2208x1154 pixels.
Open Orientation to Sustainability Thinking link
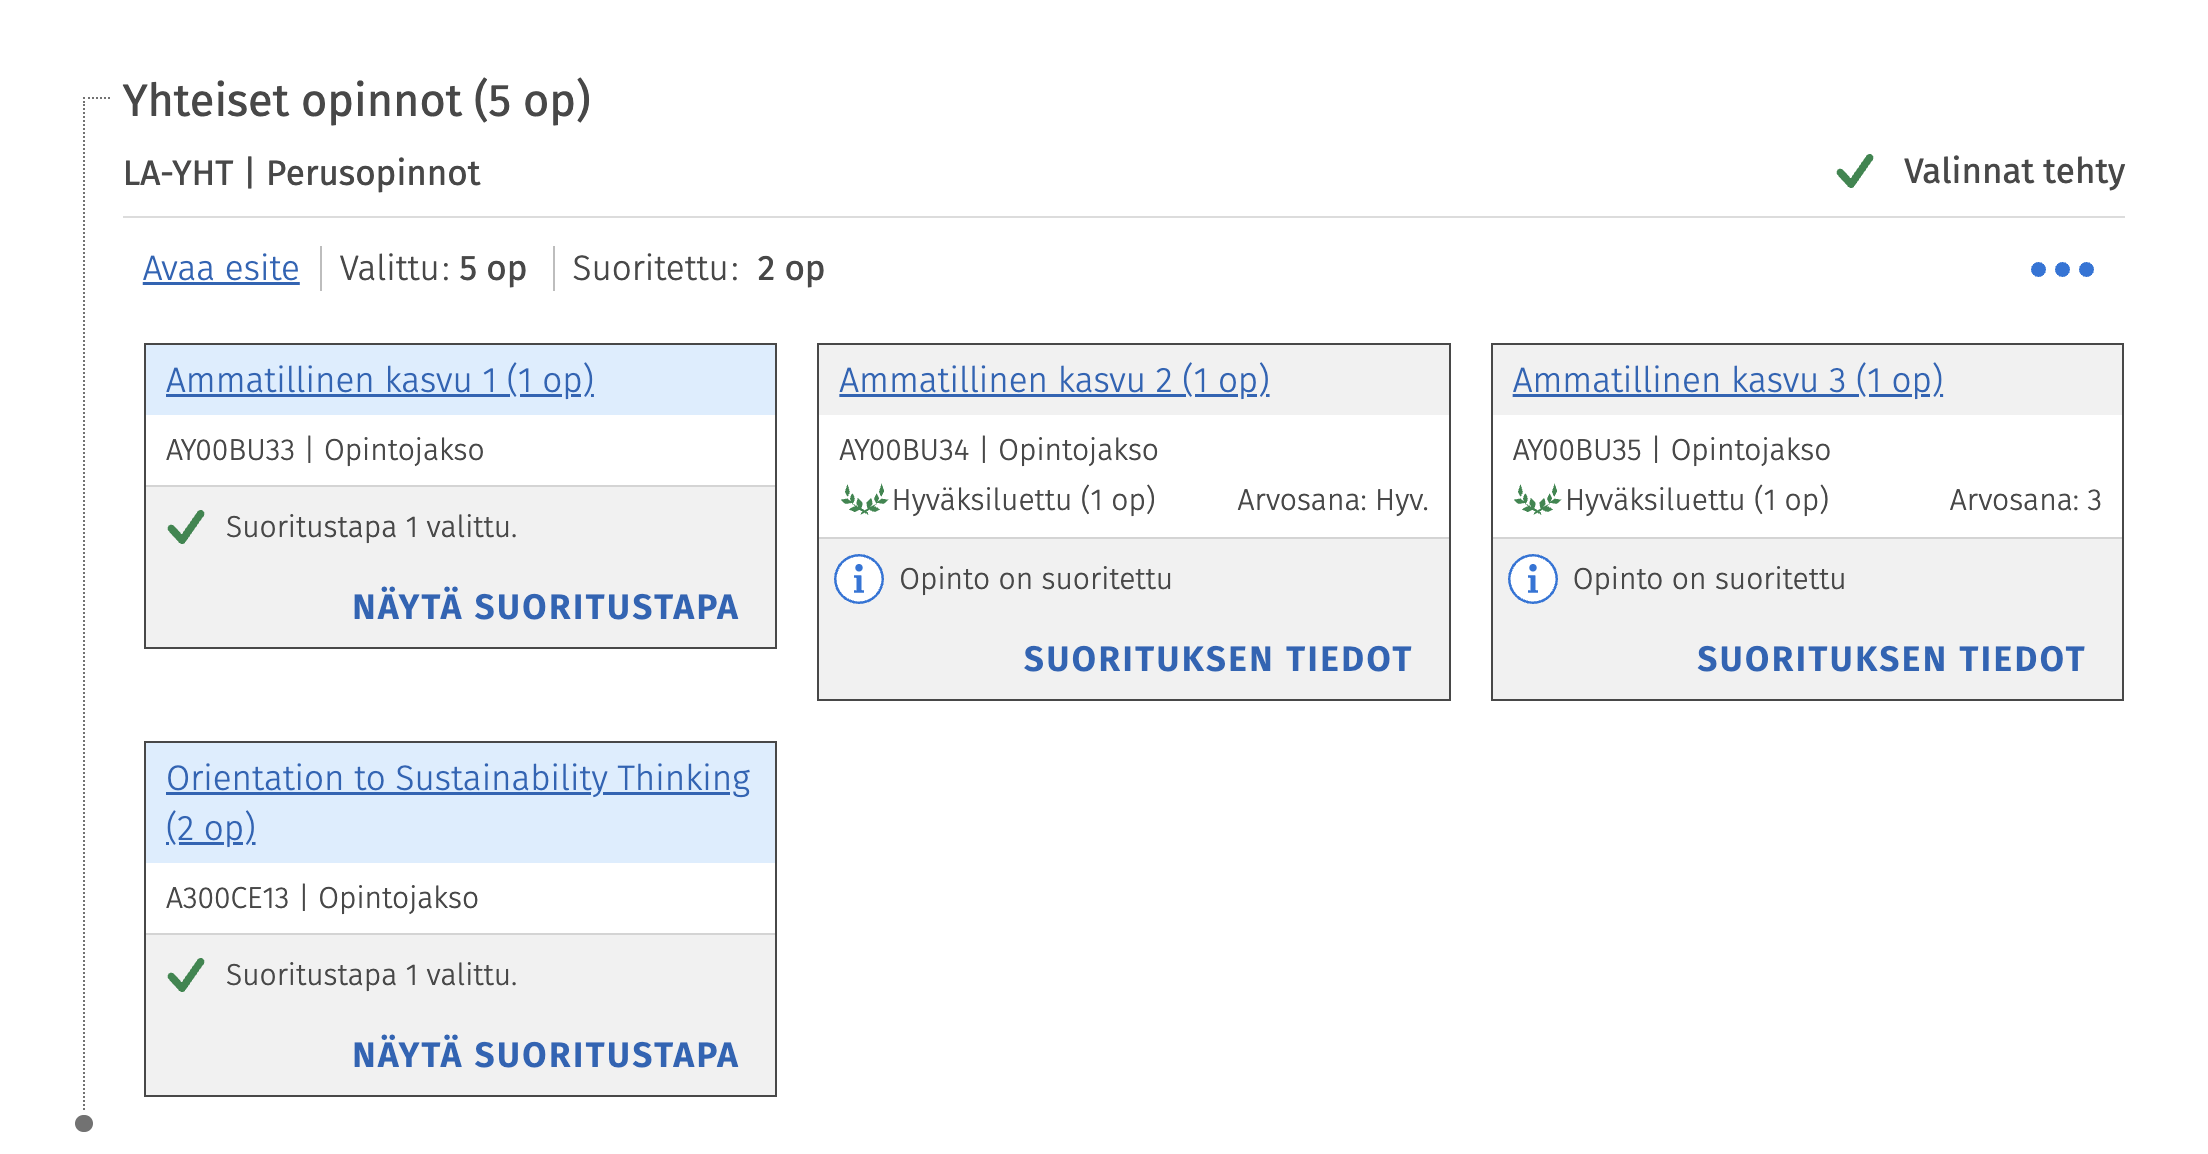click(458, 779)
